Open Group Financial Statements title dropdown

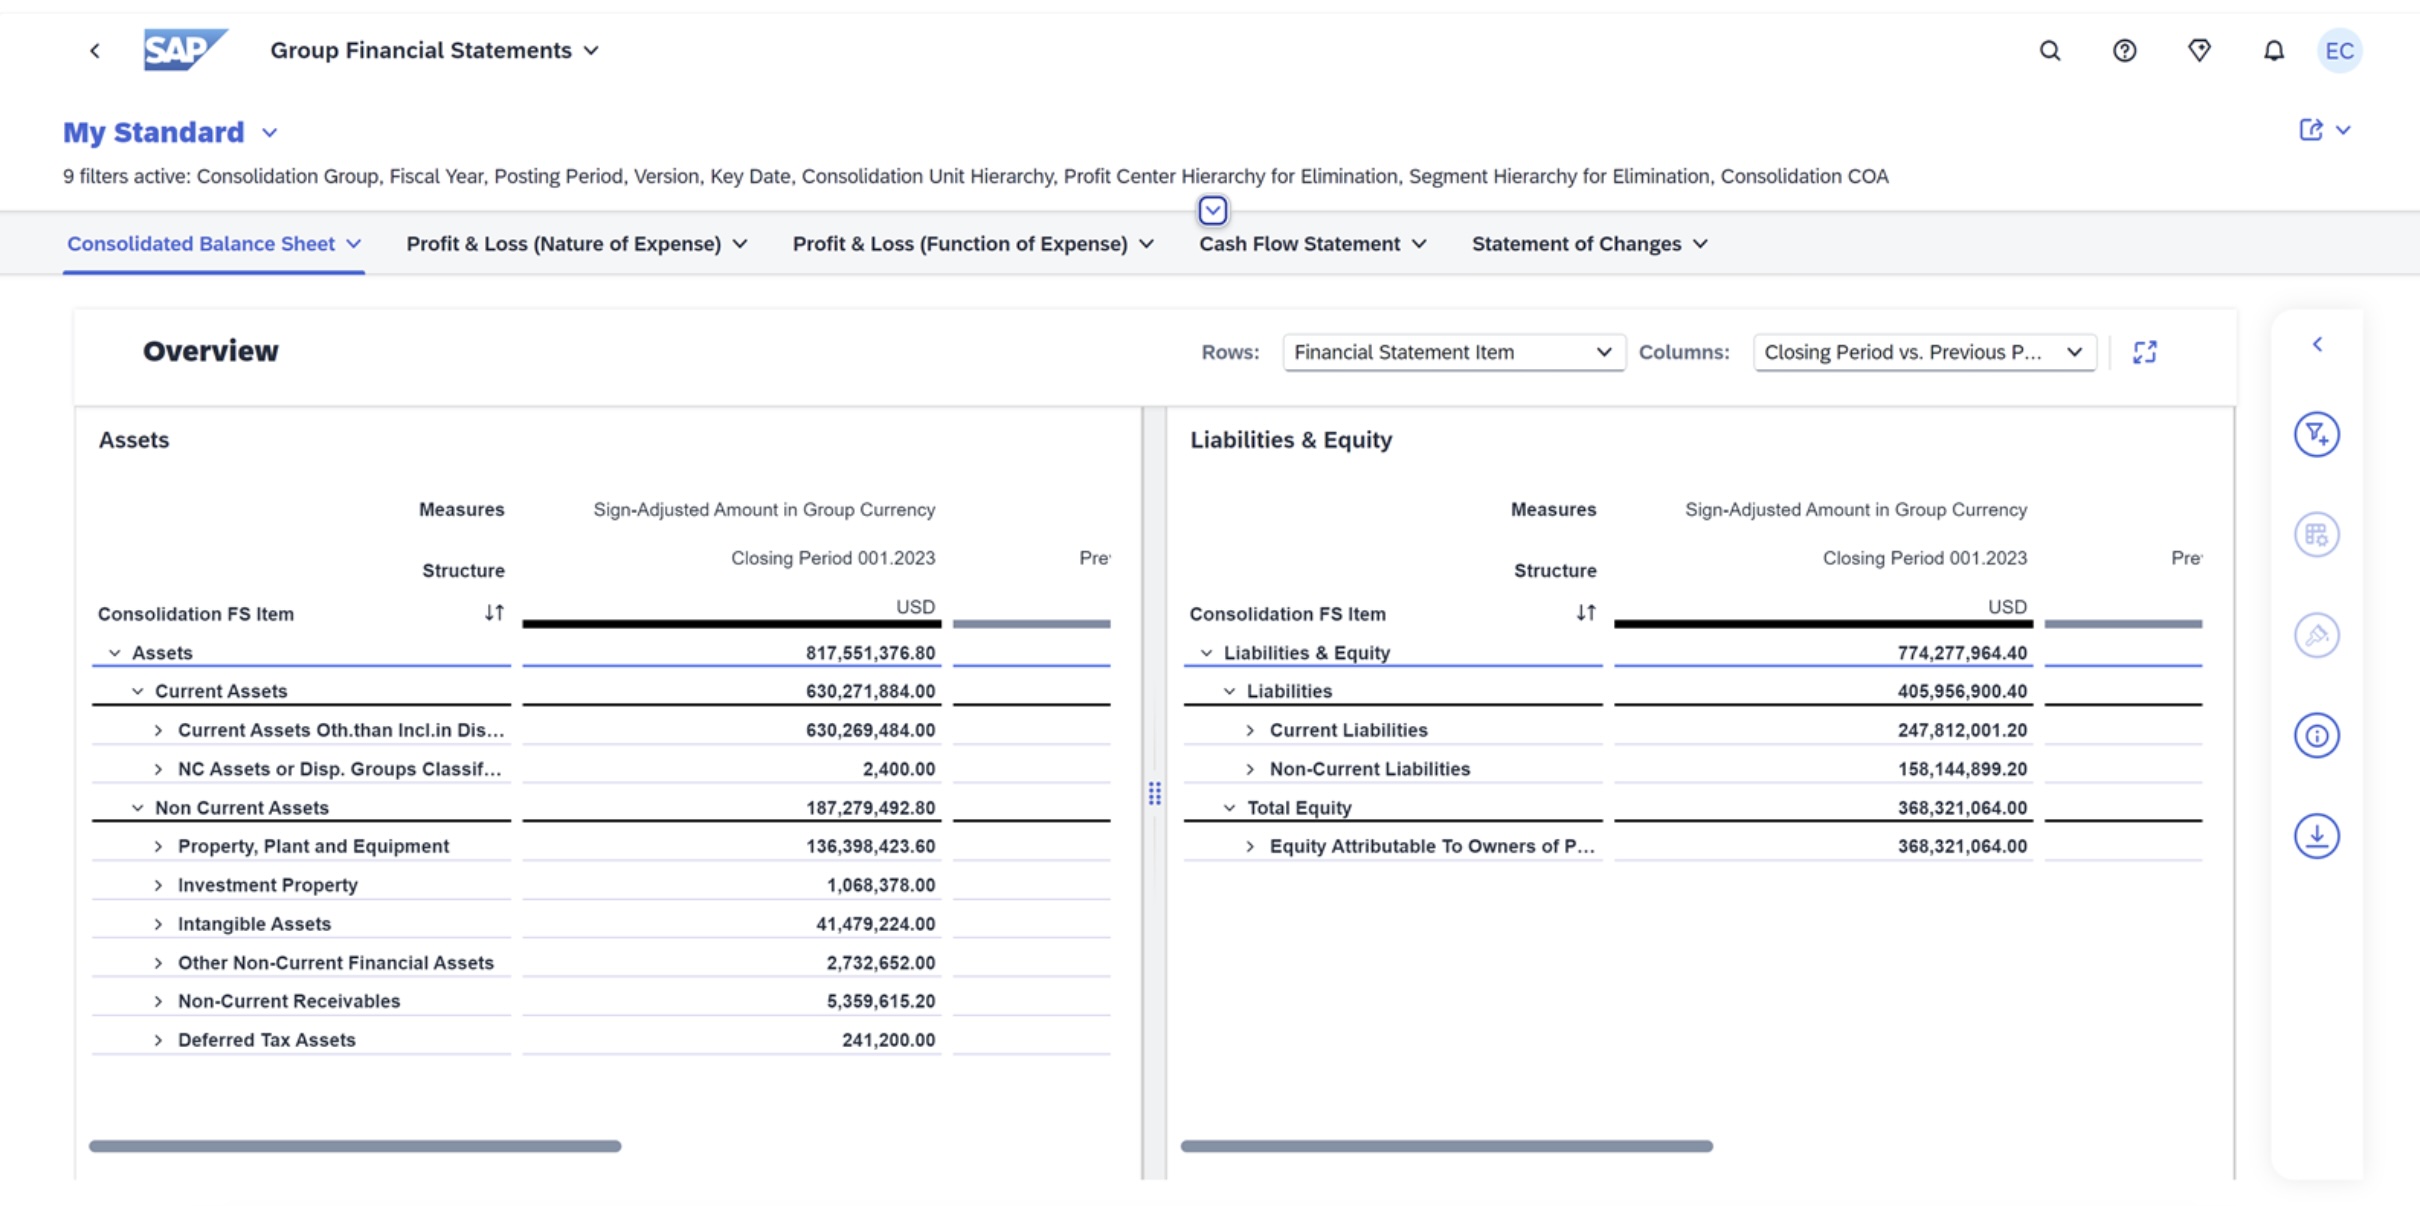pyautogui.click(x=591, y=51)
